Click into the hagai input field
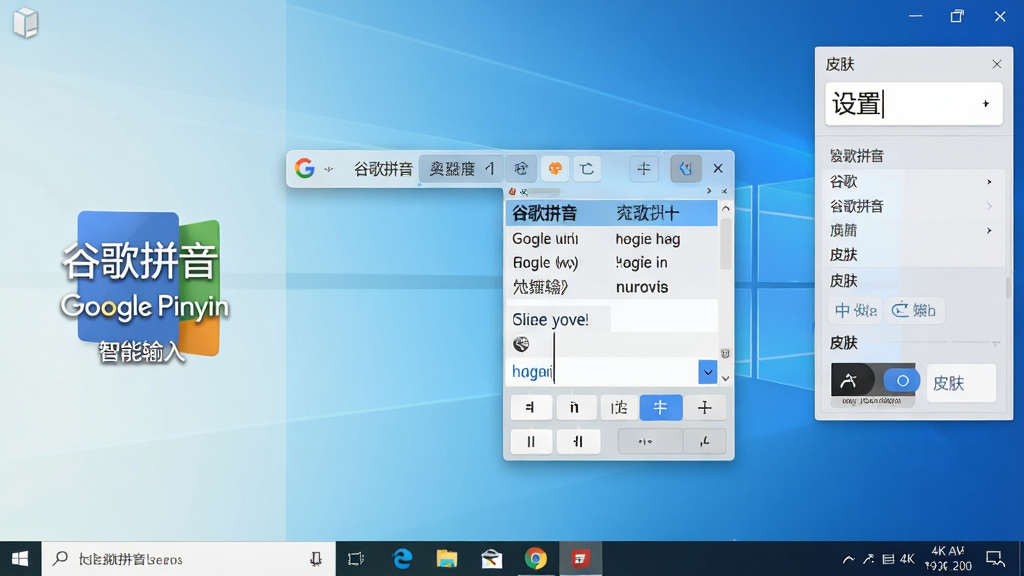 pyautogui.click(x=601, y=372)
